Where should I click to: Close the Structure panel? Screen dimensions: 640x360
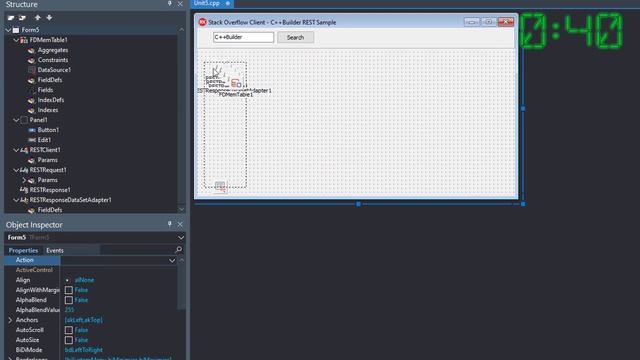180,4
